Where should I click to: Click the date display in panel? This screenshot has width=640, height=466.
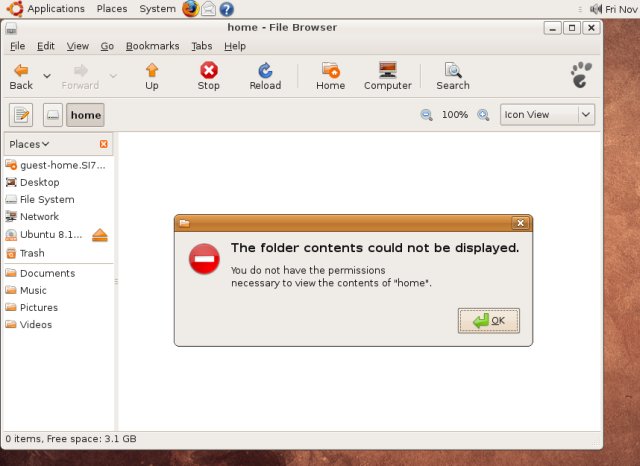coord(622,9)
